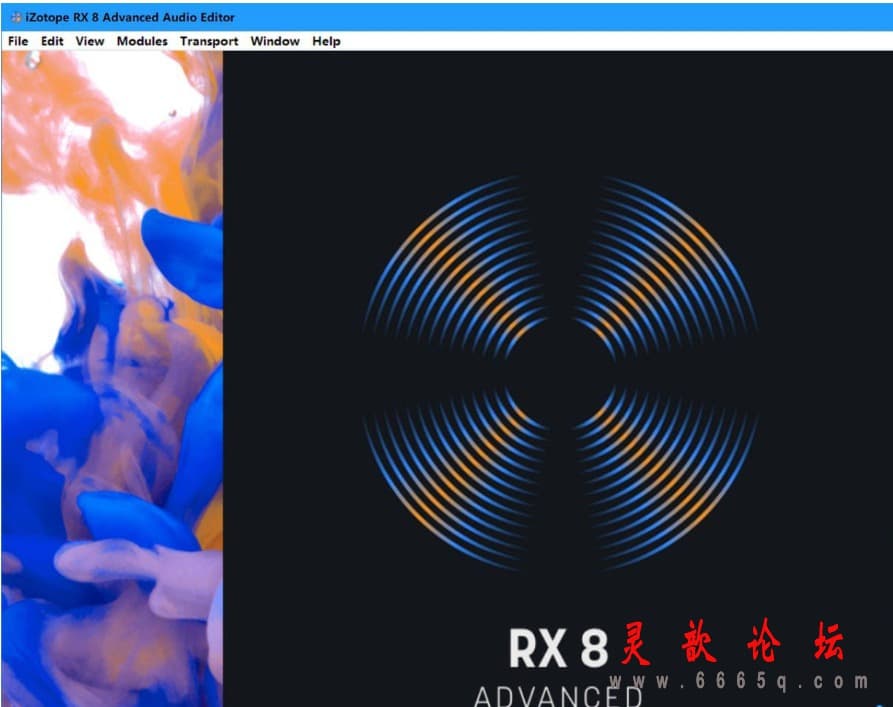Open the File menu
Screen dimensions: 893x707
click(18, 41)
